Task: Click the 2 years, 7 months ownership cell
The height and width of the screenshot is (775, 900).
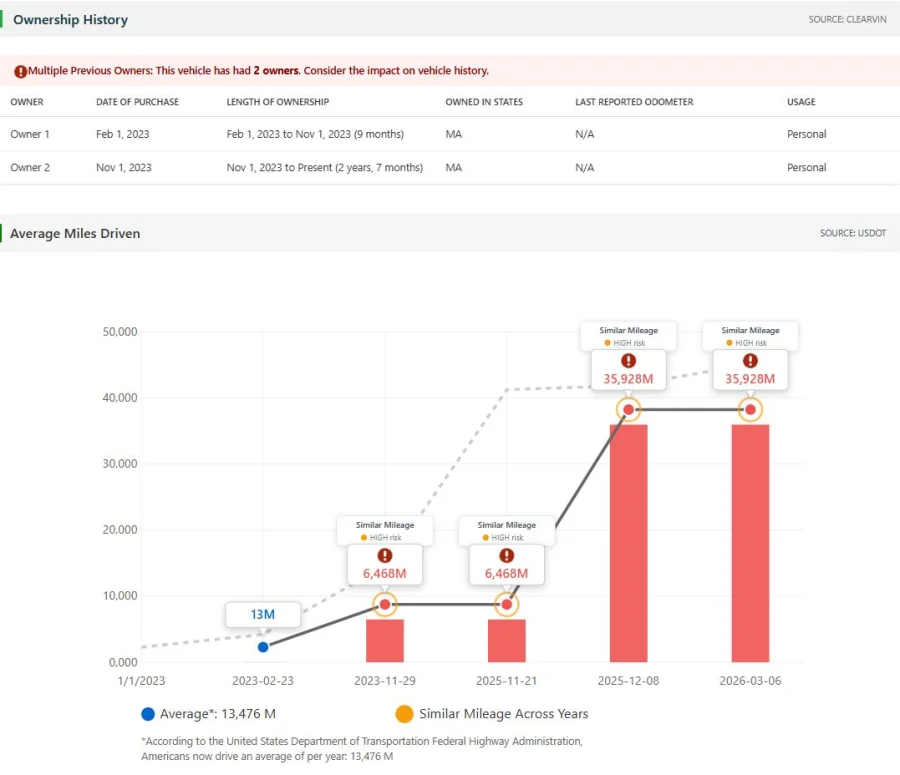Action: click(x=324, y=167)
